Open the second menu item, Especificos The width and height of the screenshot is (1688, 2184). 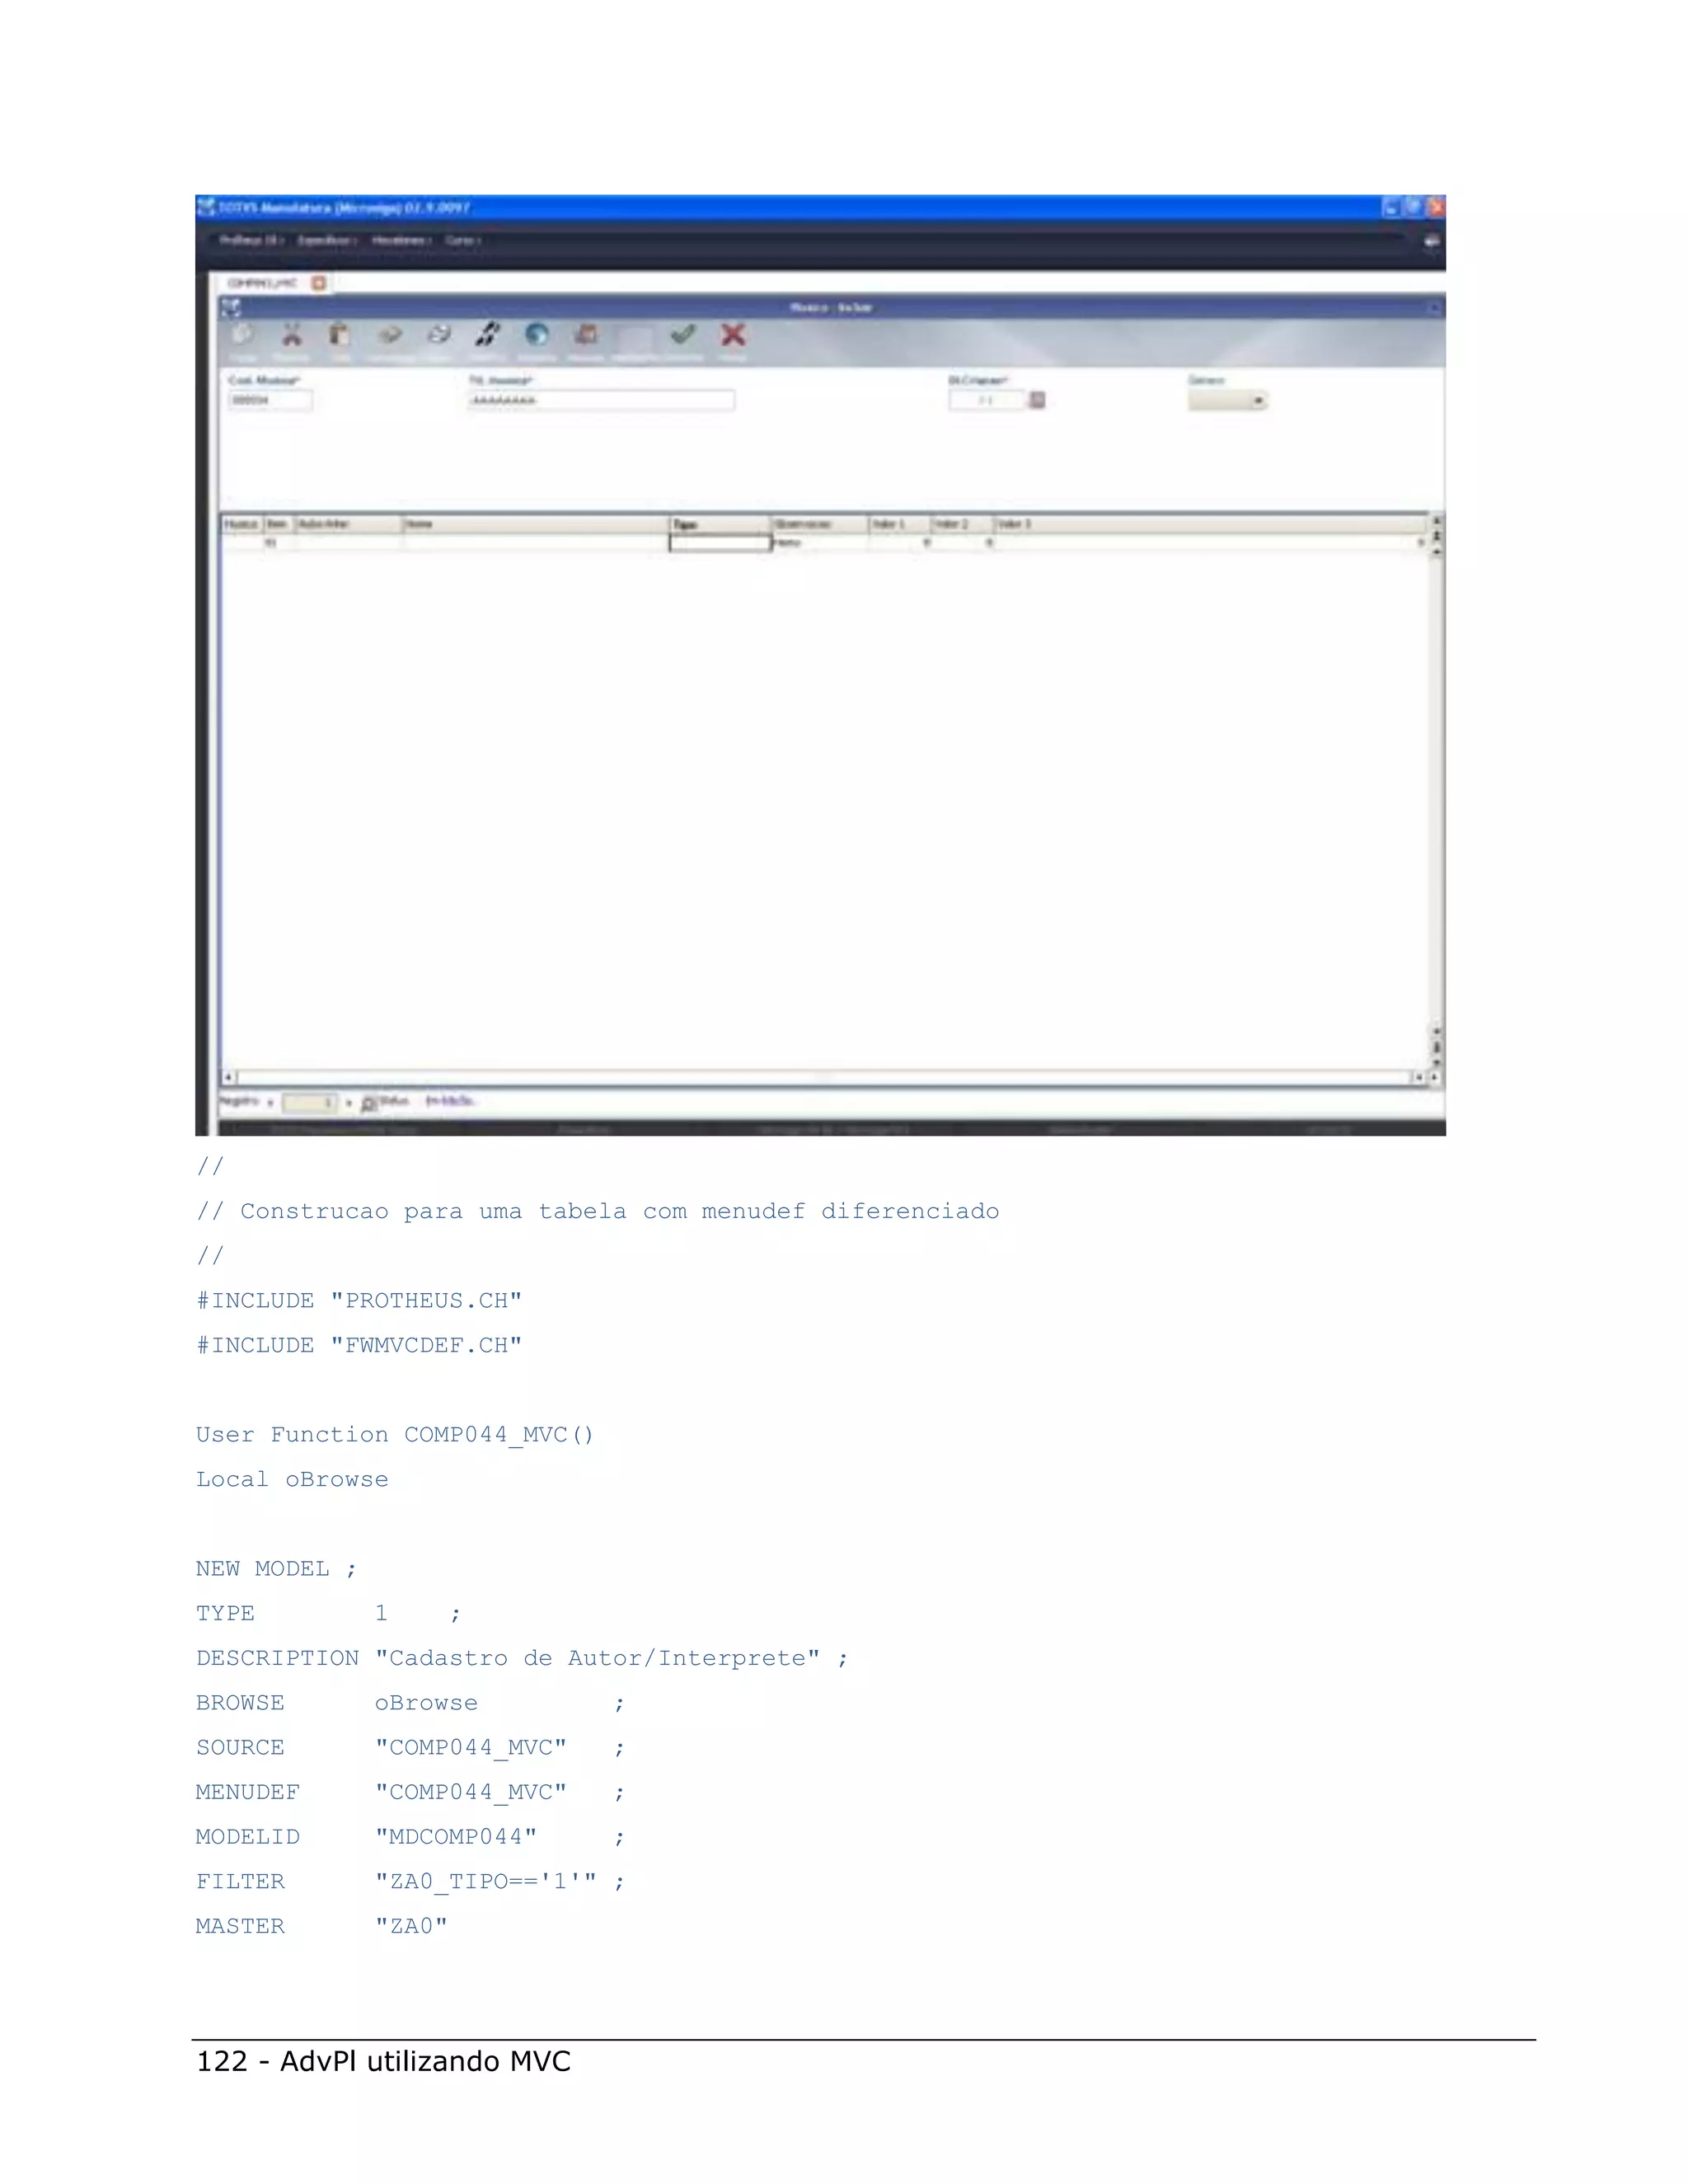tap(327, 241)
